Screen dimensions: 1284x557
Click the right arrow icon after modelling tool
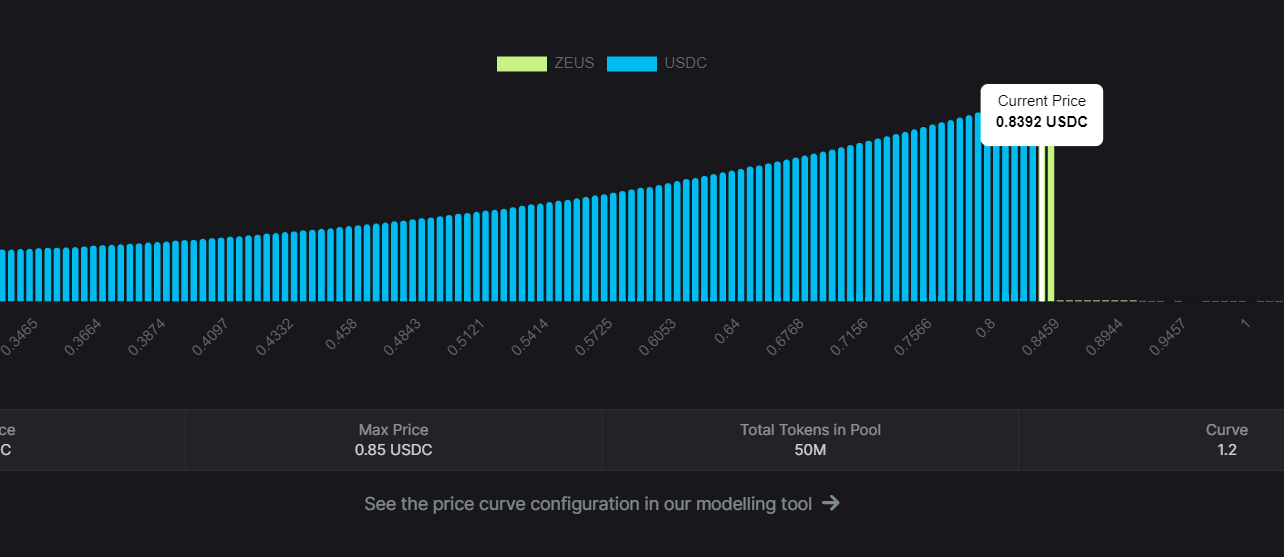tap(830, 503)
